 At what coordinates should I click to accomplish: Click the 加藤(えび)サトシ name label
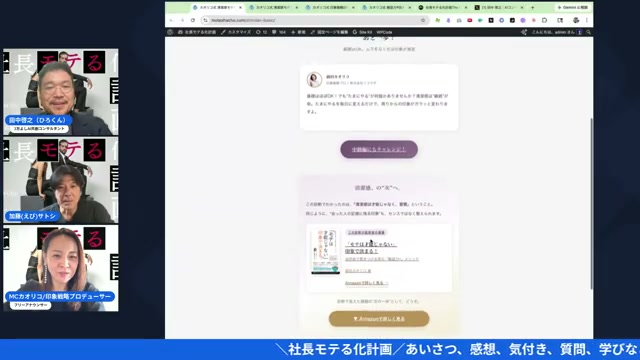(32, 216)
